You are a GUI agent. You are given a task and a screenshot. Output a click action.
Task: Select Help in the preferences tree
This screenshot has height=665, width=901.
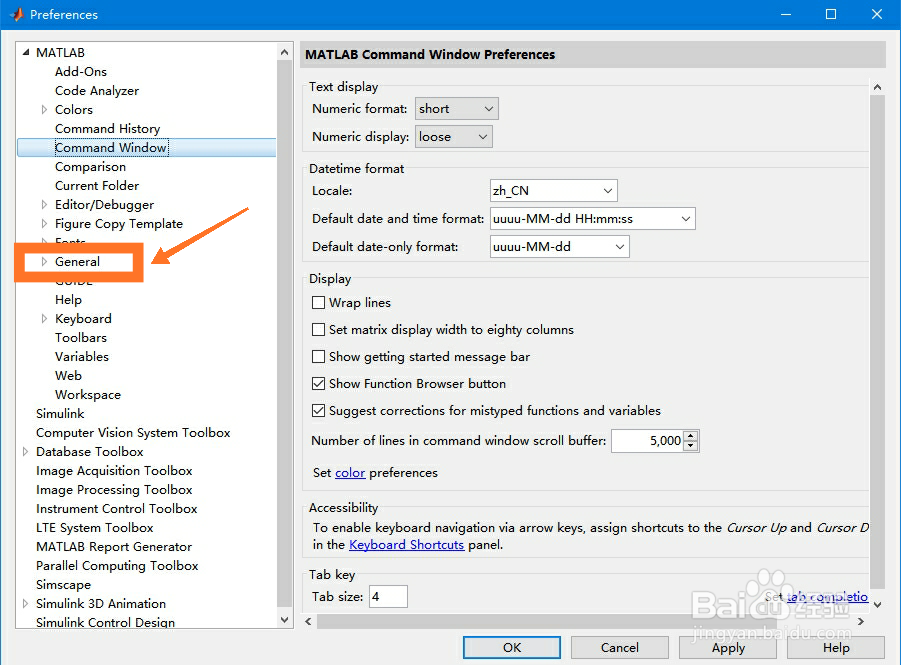68,299
